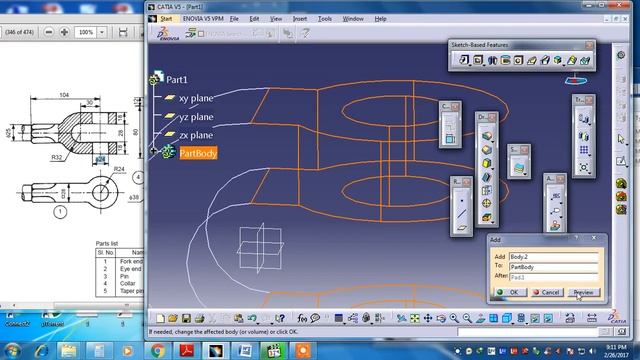Select the Mirror tool in Transformation toolbar
640x360 pixels.
pyautogui.click(x=584, y=136)
